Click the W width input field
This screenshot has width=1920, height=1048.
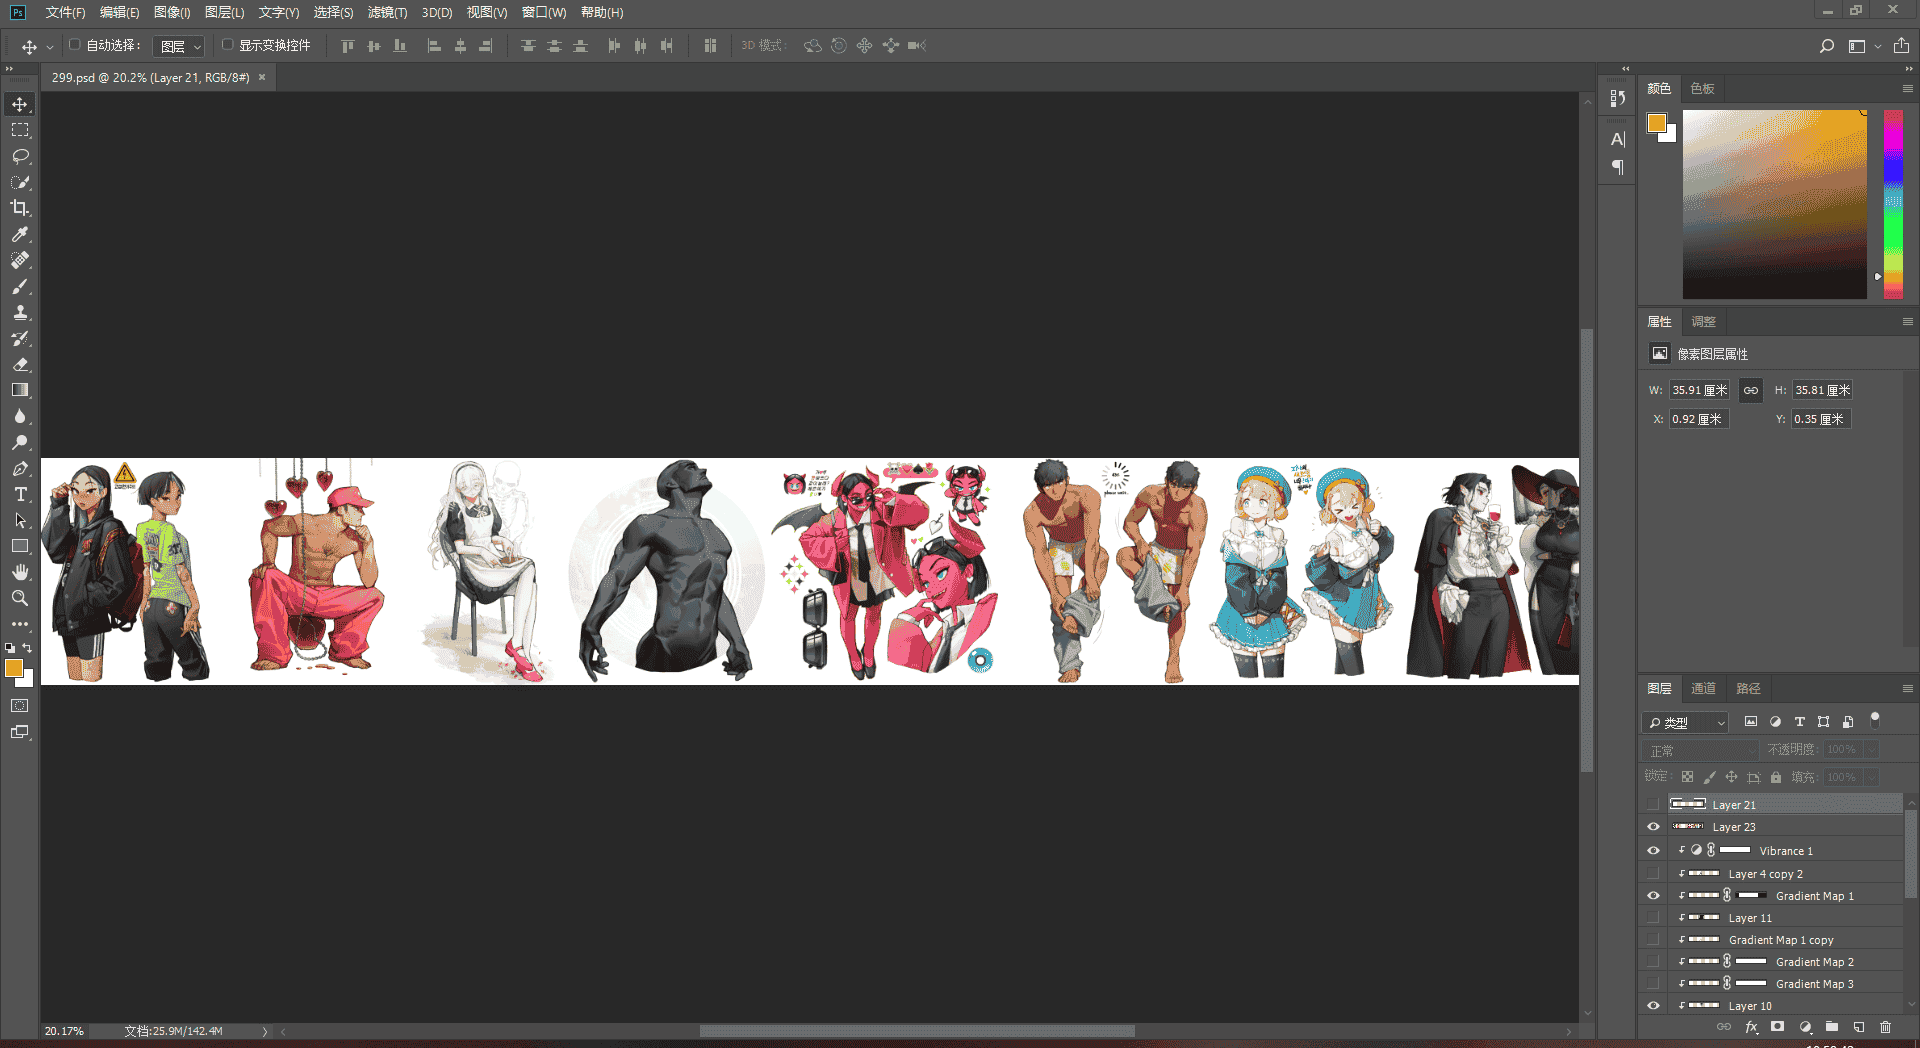point(1699,390)
